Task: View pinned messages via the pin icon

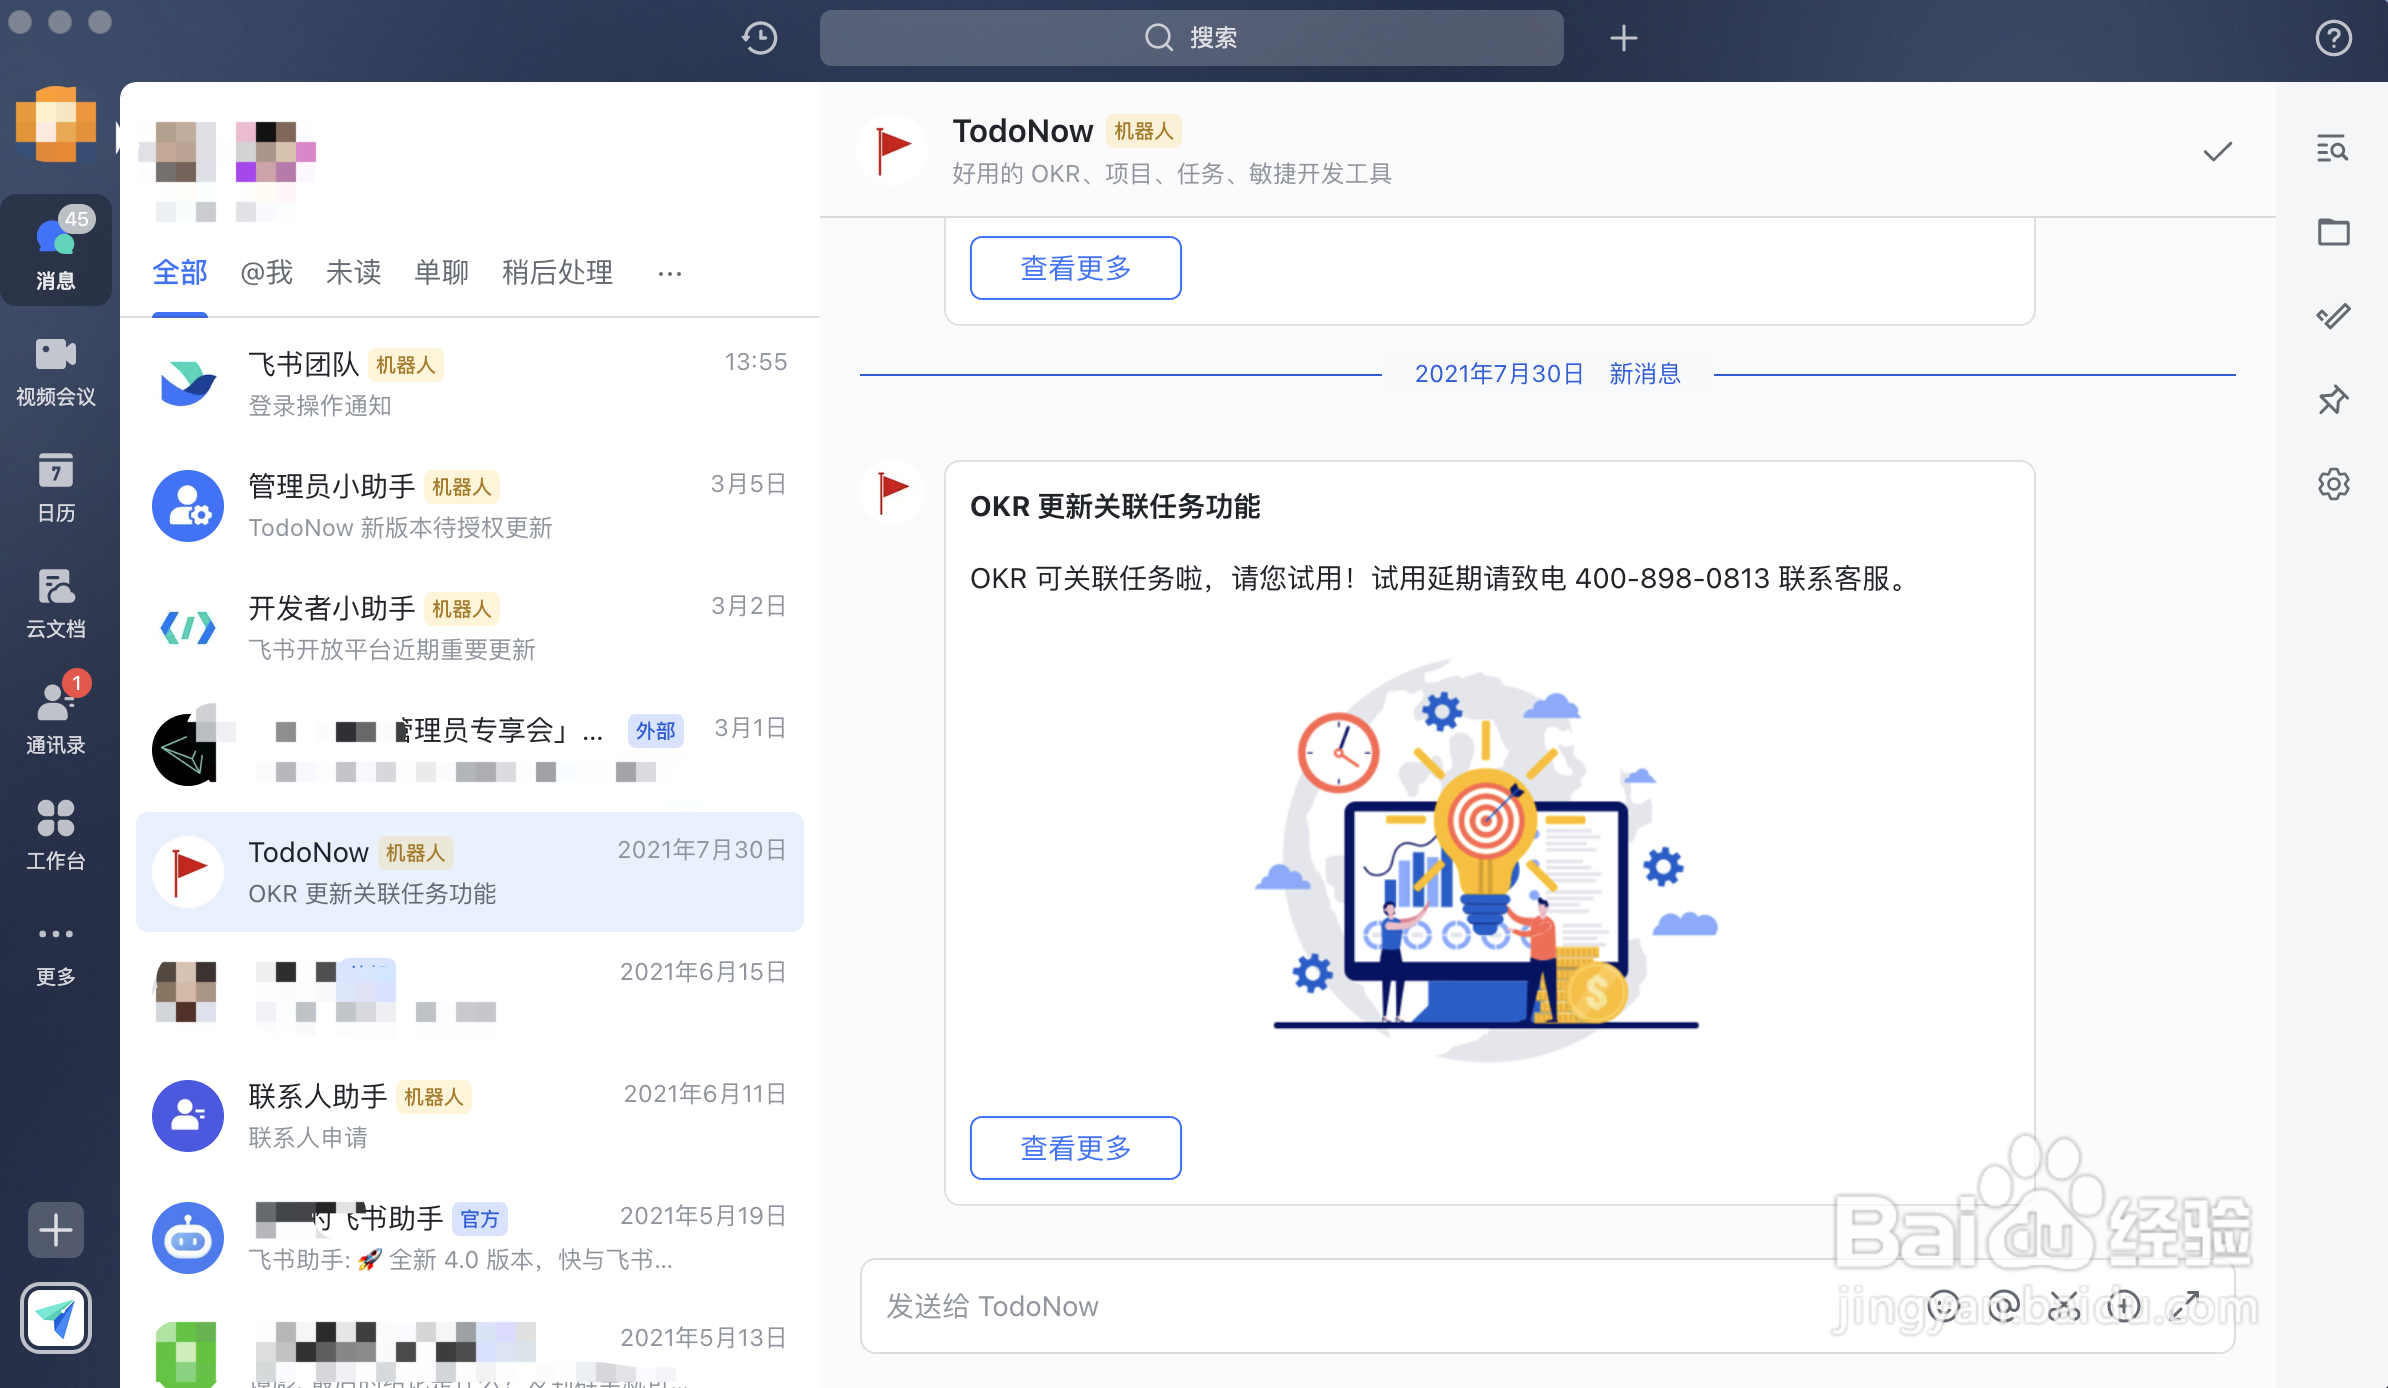Action: coord(2334,400)
